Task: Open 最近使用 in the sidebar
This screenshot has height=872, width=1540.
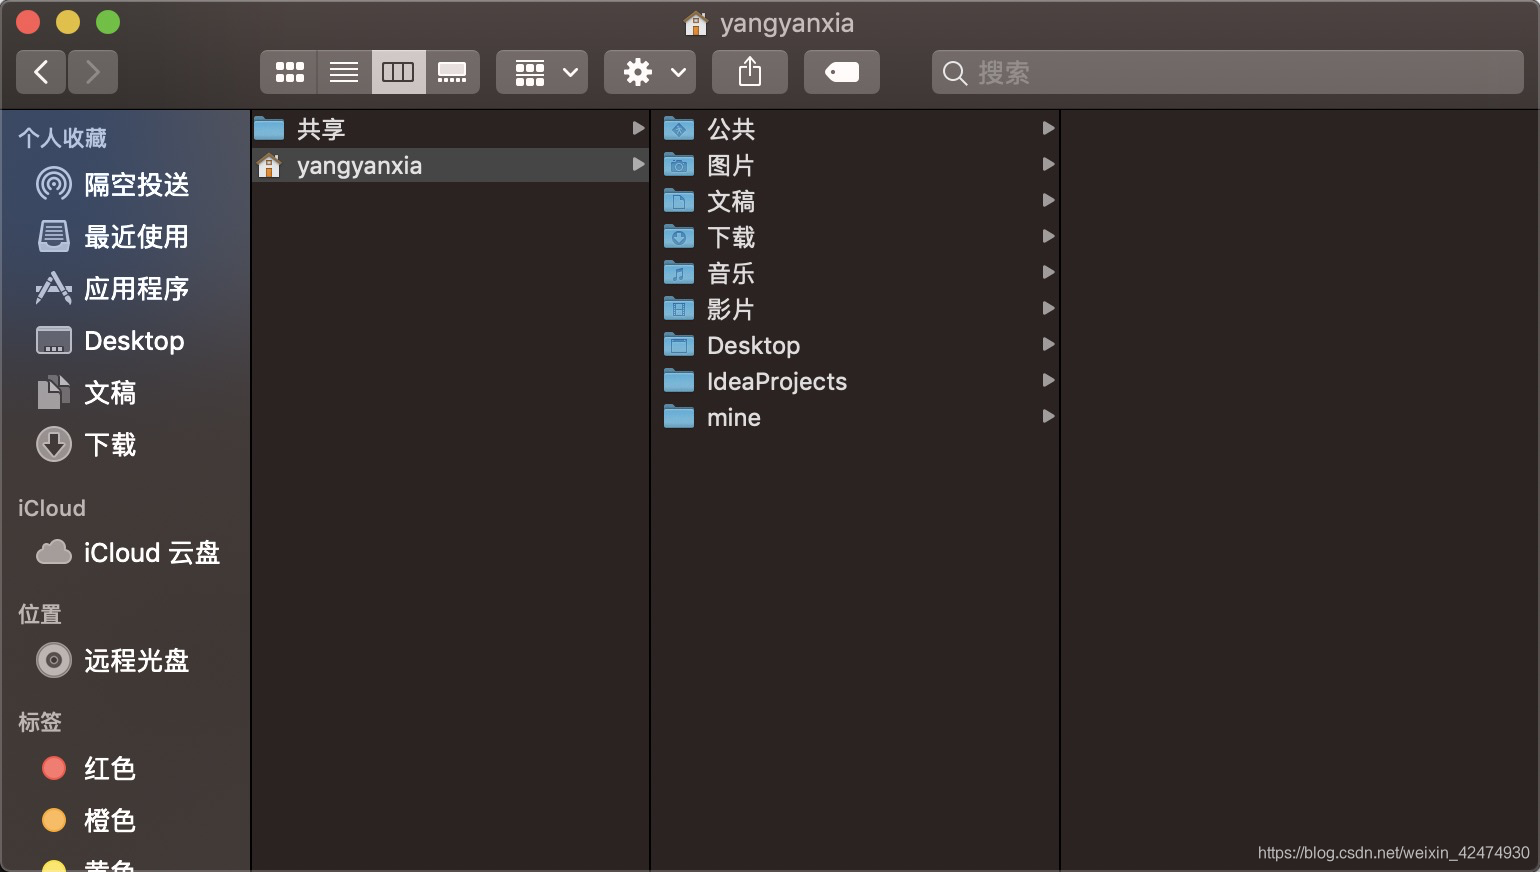Action: [125, 237]
